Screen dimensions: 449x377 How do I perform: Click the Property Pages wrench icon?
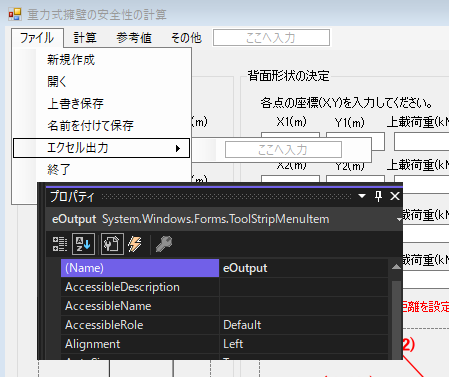[164, 244]
